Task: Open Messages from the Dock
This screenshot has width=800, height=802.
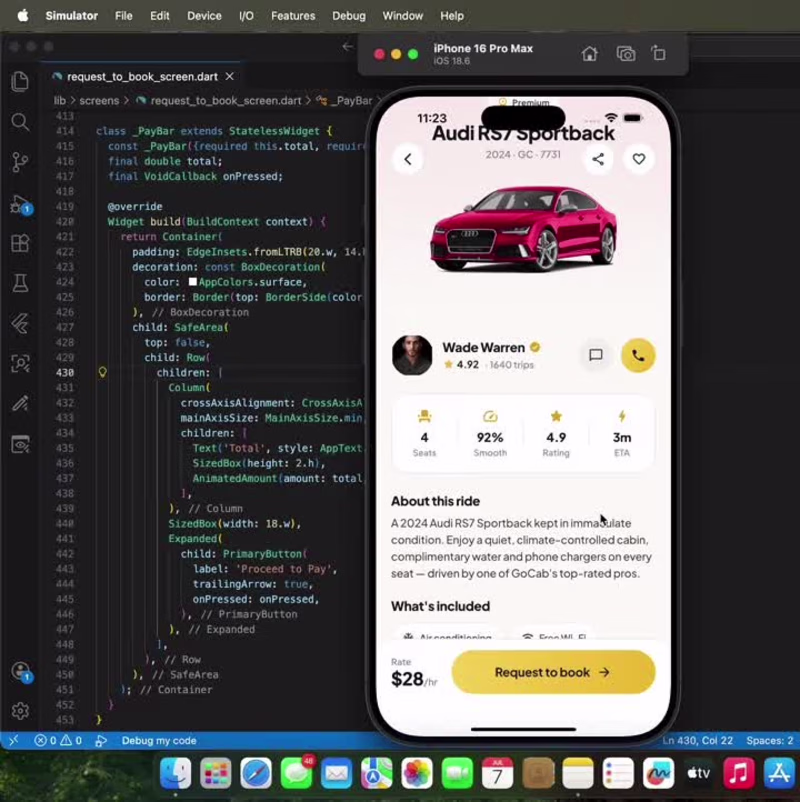Action: (x=296, y=773)
